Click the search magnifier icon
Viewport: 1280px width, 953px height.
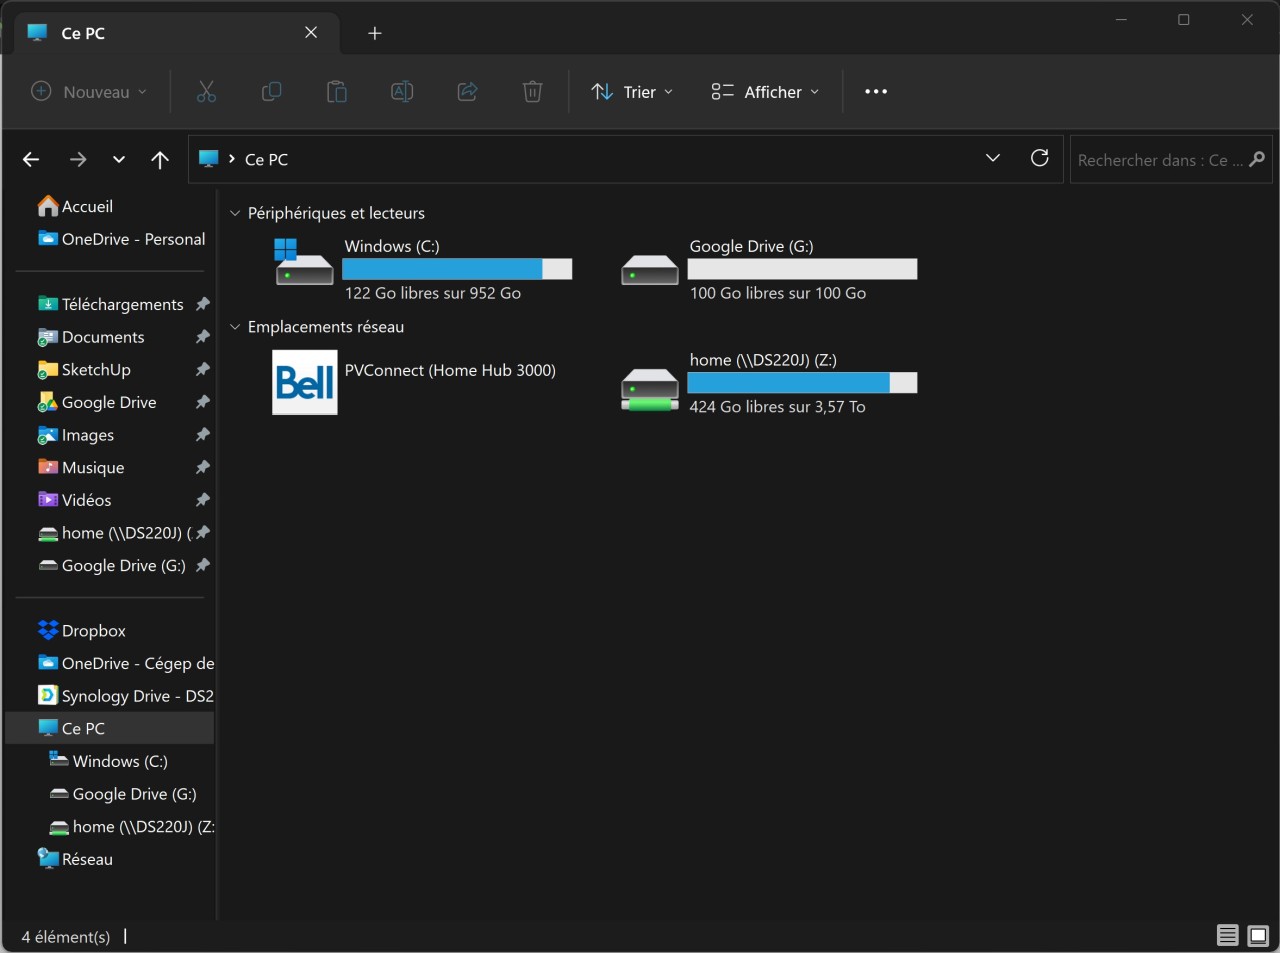click(x=1257, y=159)
